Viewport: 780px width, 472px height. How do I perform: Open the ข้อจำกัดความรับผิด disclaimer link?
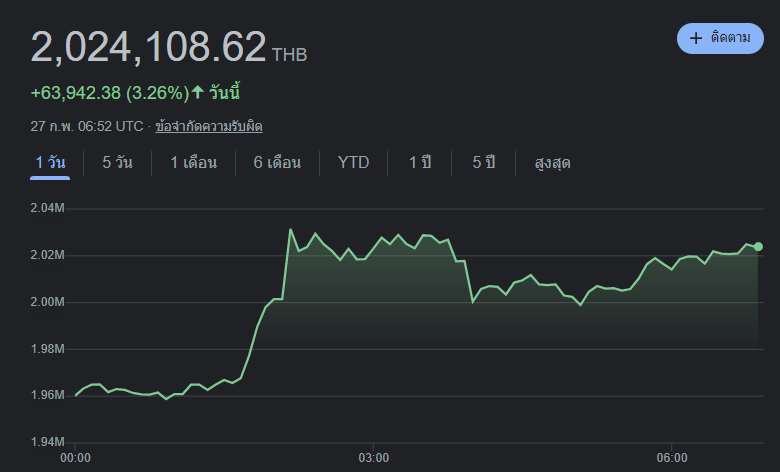208,126
